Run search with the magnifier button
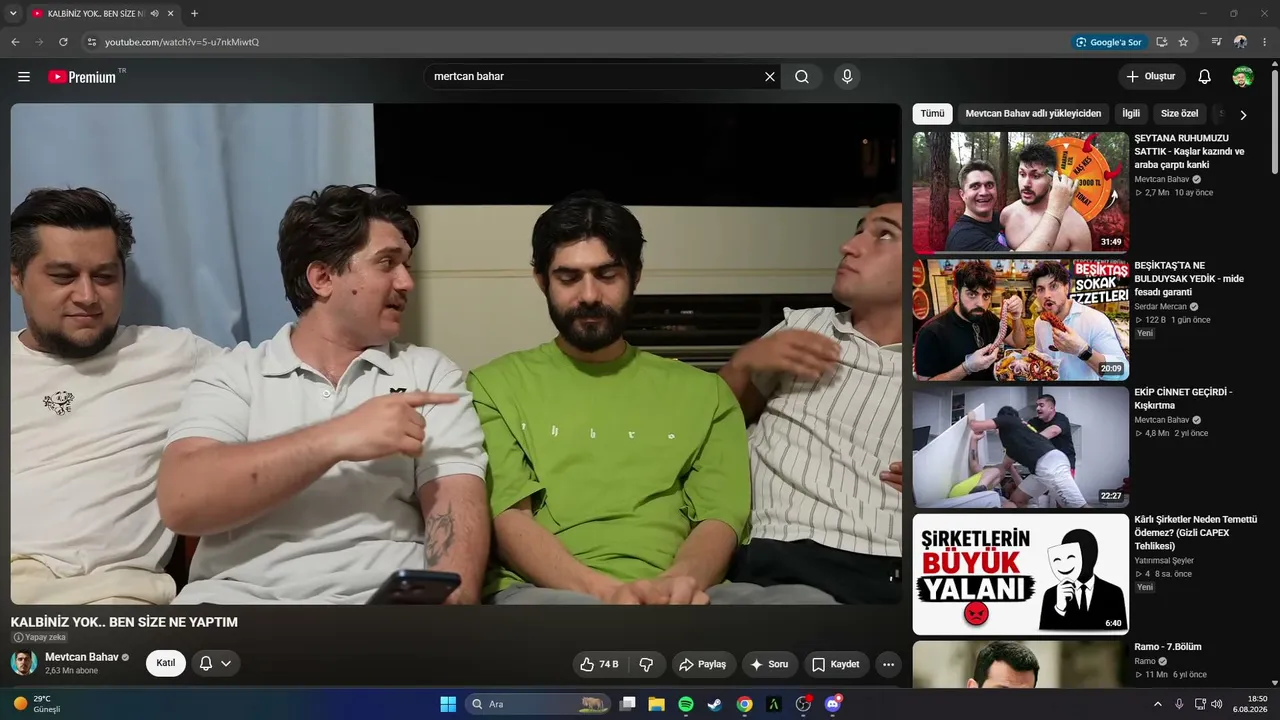Image resolution: width=1280 pixels, height=720 pixels. (x=802, y=77)
